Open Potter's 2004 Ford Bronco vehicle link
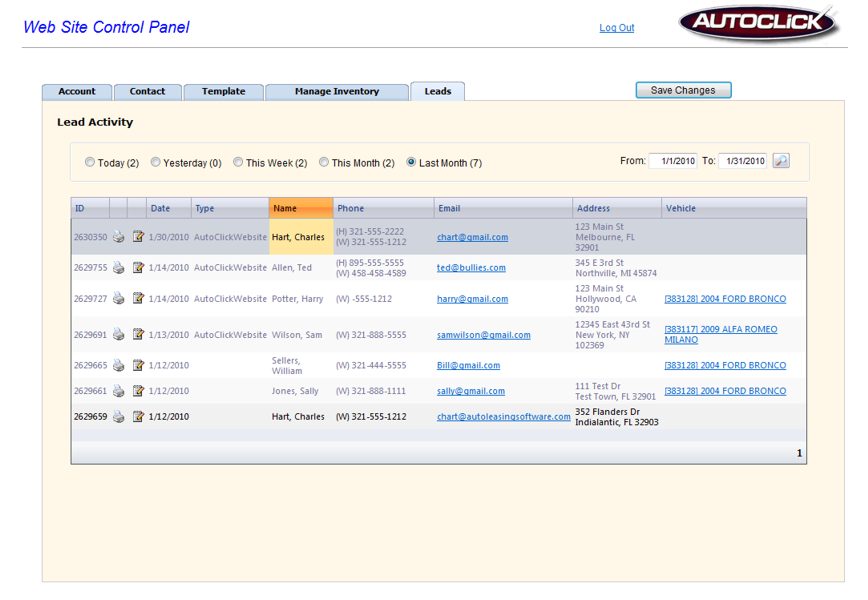This screenshot has width=868, height=600. [x=725, y=299]
